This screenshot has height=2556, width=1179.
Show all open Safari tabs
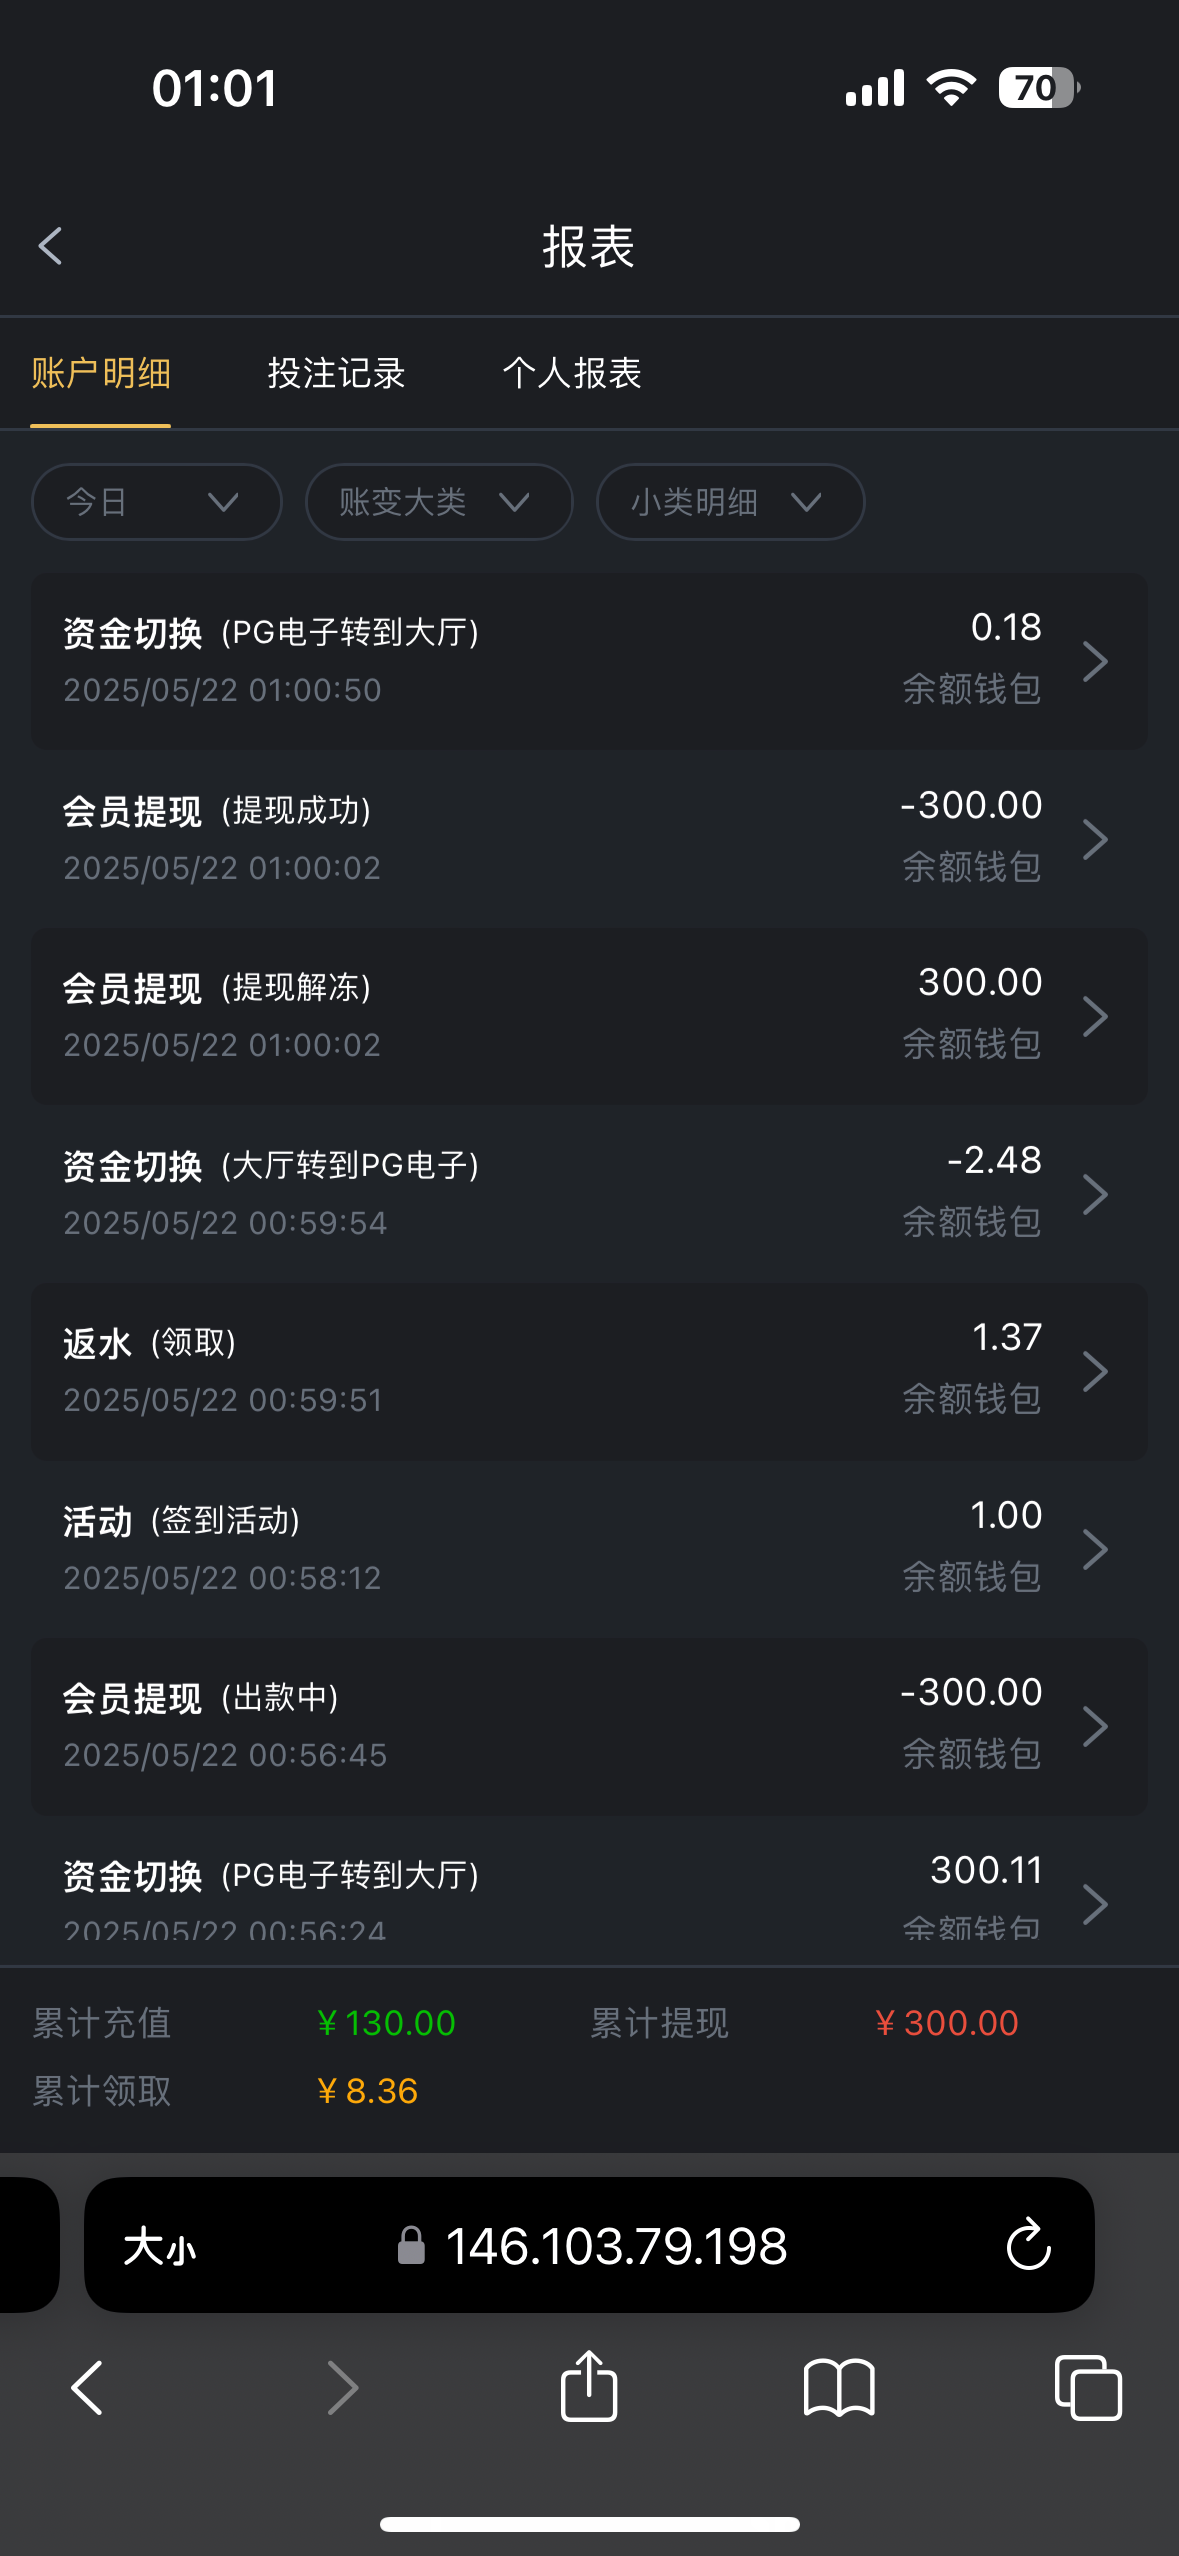(x=1088, y=2388)
